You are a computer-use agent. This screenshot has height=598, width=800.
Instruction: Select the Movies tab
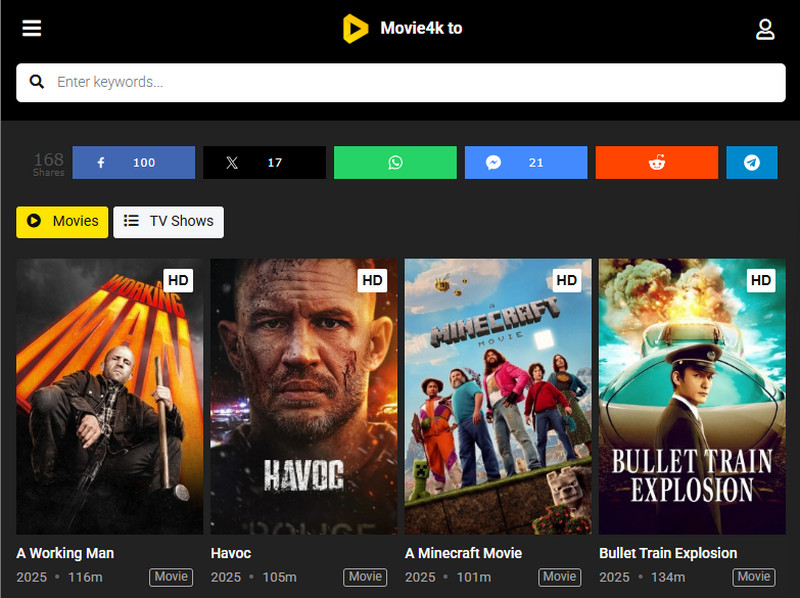click(62, 222)
